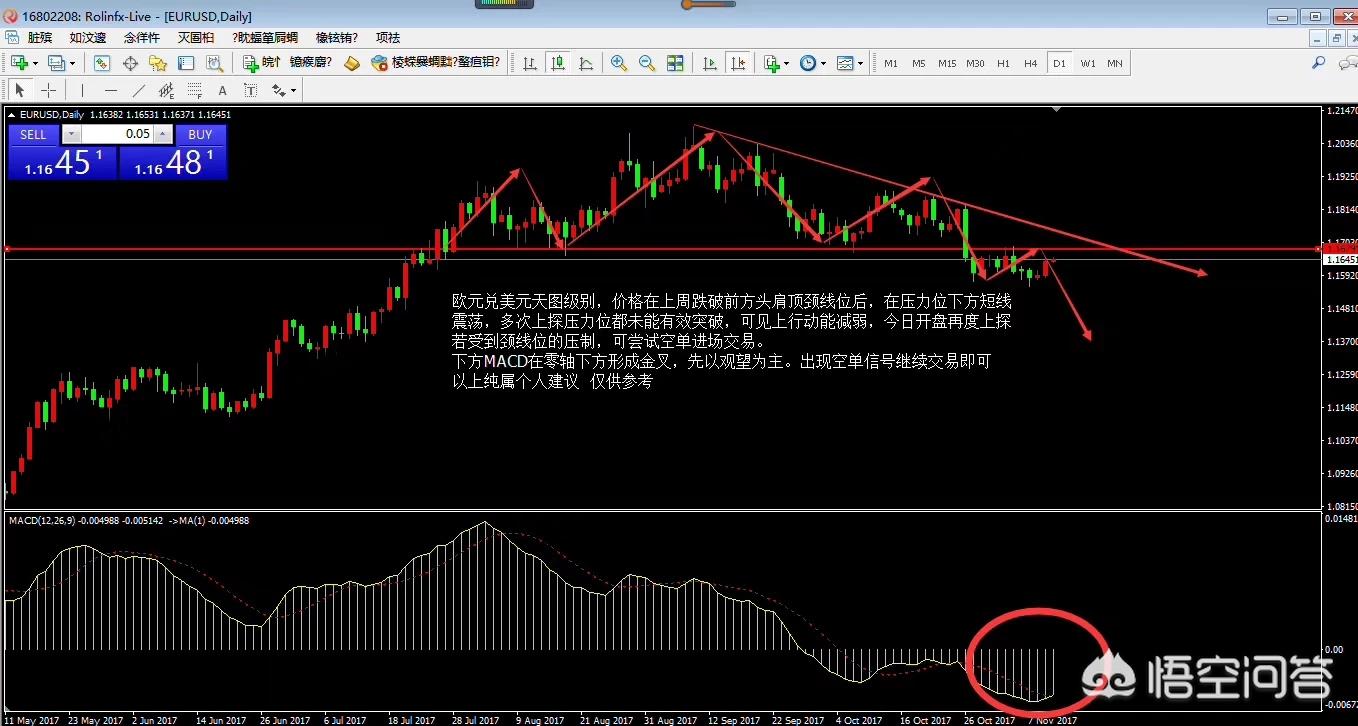The width and height of the screenshot is (1358, 726).
Task: Toggle chart auto scroll
Action: tap(710, 63)
